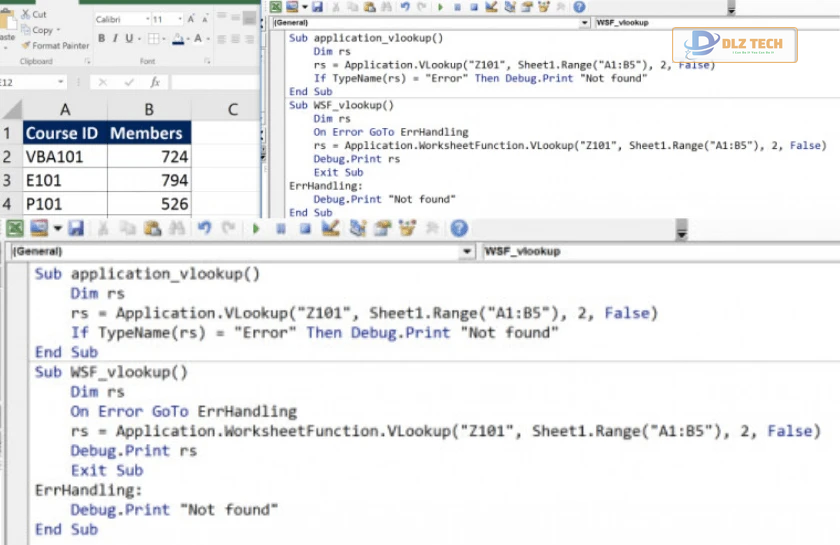Image resolution: width=840 pixels, height=545 pixels.
Task: Click Cut scissors icon in lower VBA toolbar
Action: pyautogui.click(x=103, y=229)
